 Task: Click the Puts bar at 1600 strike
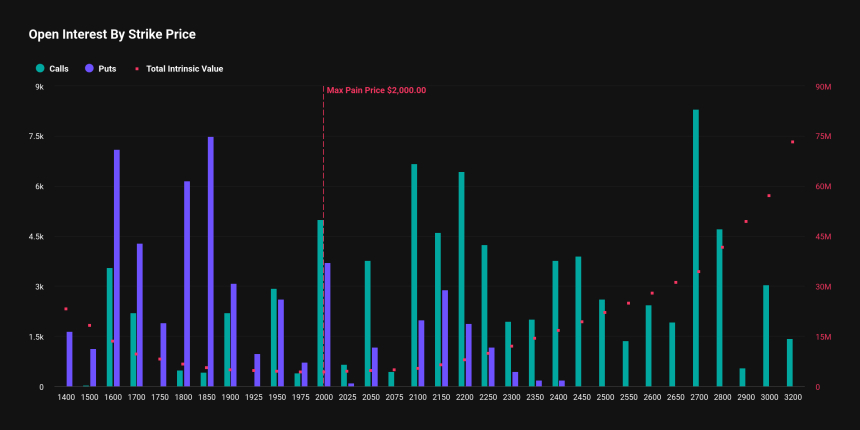click(x=117, y=268)
